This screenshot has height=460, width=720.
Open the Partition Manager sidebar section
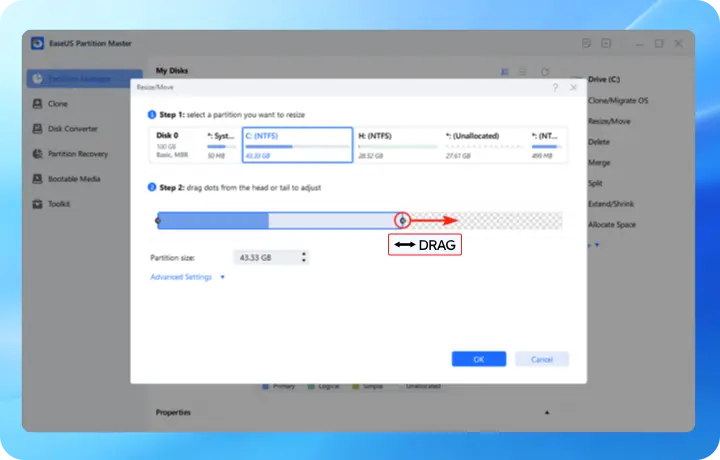pos(84,79)
